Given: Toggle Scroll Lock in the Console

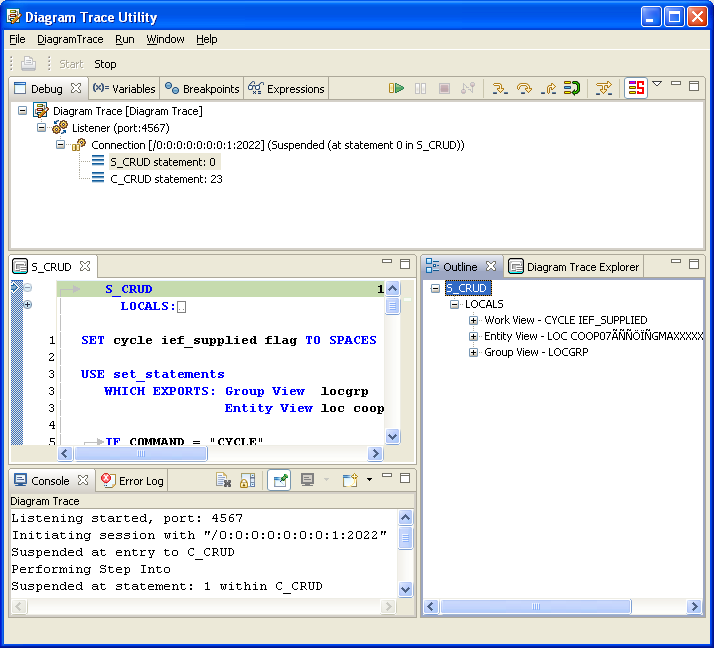Looking at the screenshot, I should pyautogui.click(x=247, y=481).
